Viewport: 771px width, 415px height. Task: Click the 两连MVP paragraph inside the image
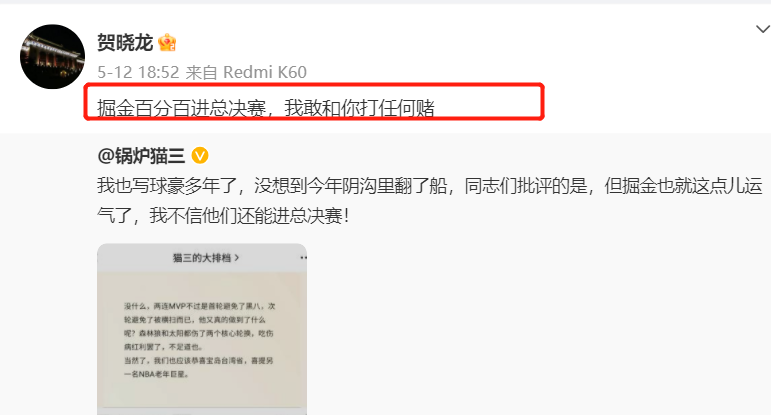point(199,326)
